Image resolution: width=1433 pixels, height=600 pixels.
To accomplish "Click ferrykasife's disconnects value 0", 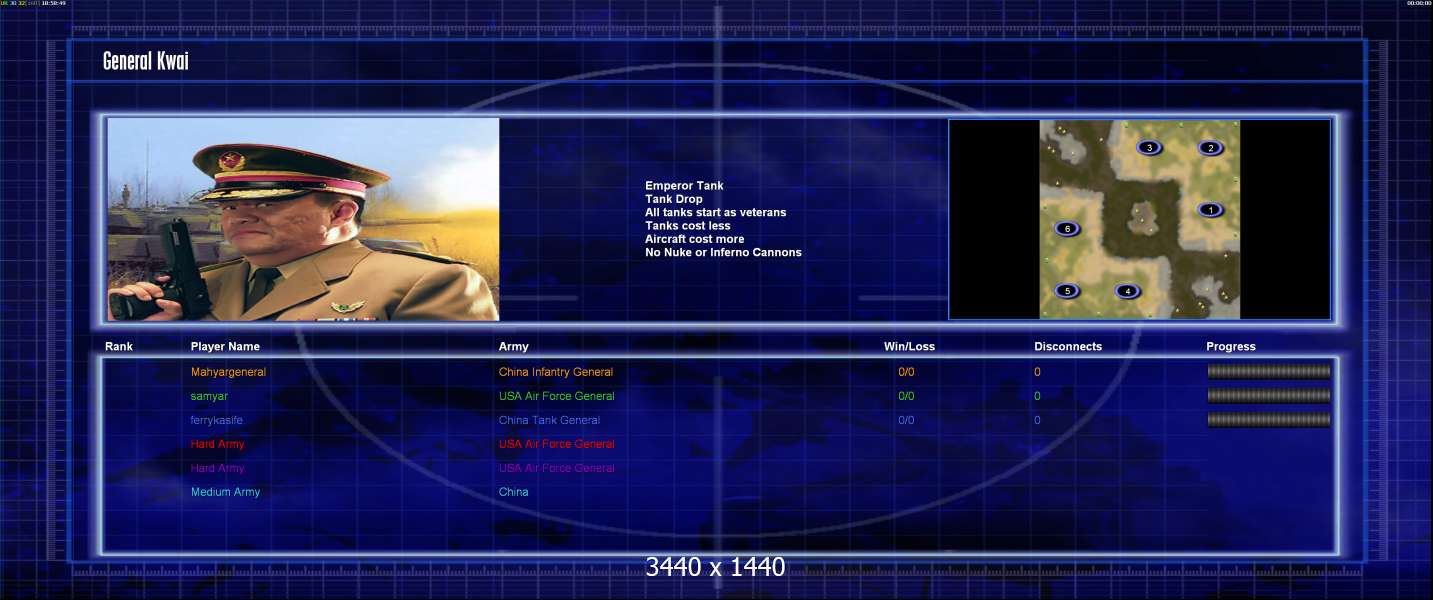I will (1037, 420).
